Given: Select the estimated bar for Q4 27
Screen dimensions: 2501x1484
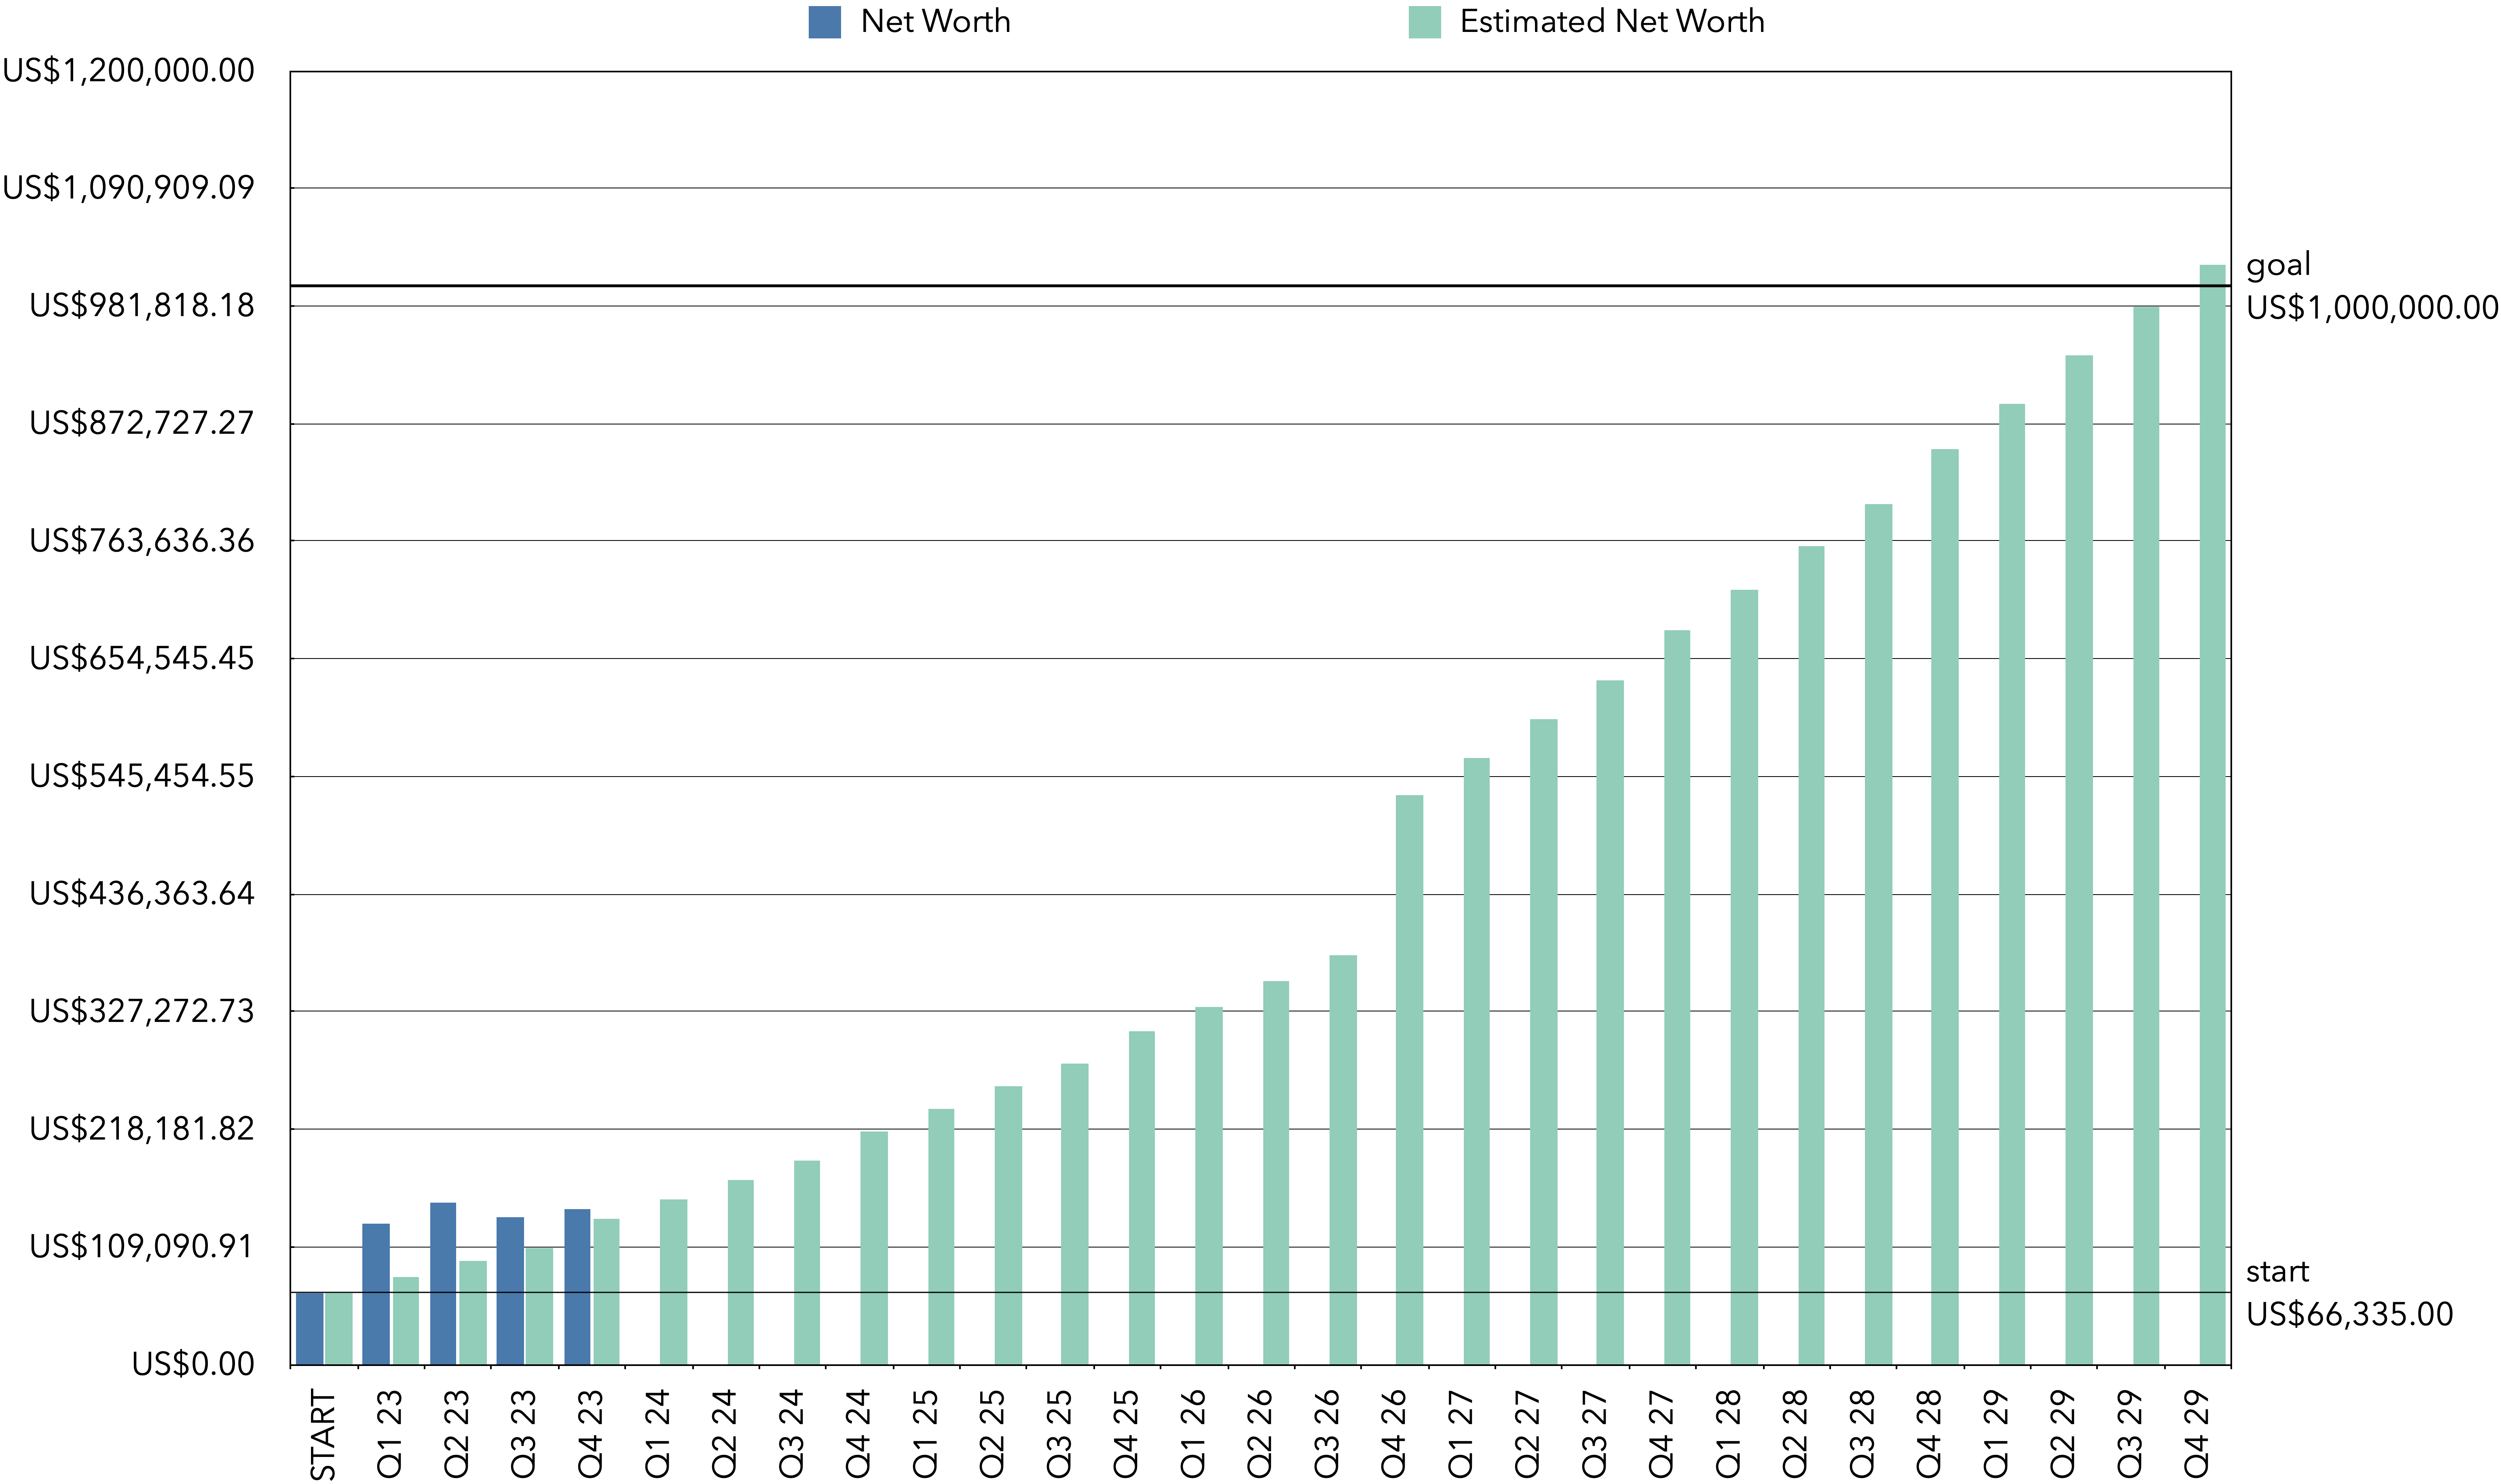Looking at the screenshot, I should tap(1677, 998).
